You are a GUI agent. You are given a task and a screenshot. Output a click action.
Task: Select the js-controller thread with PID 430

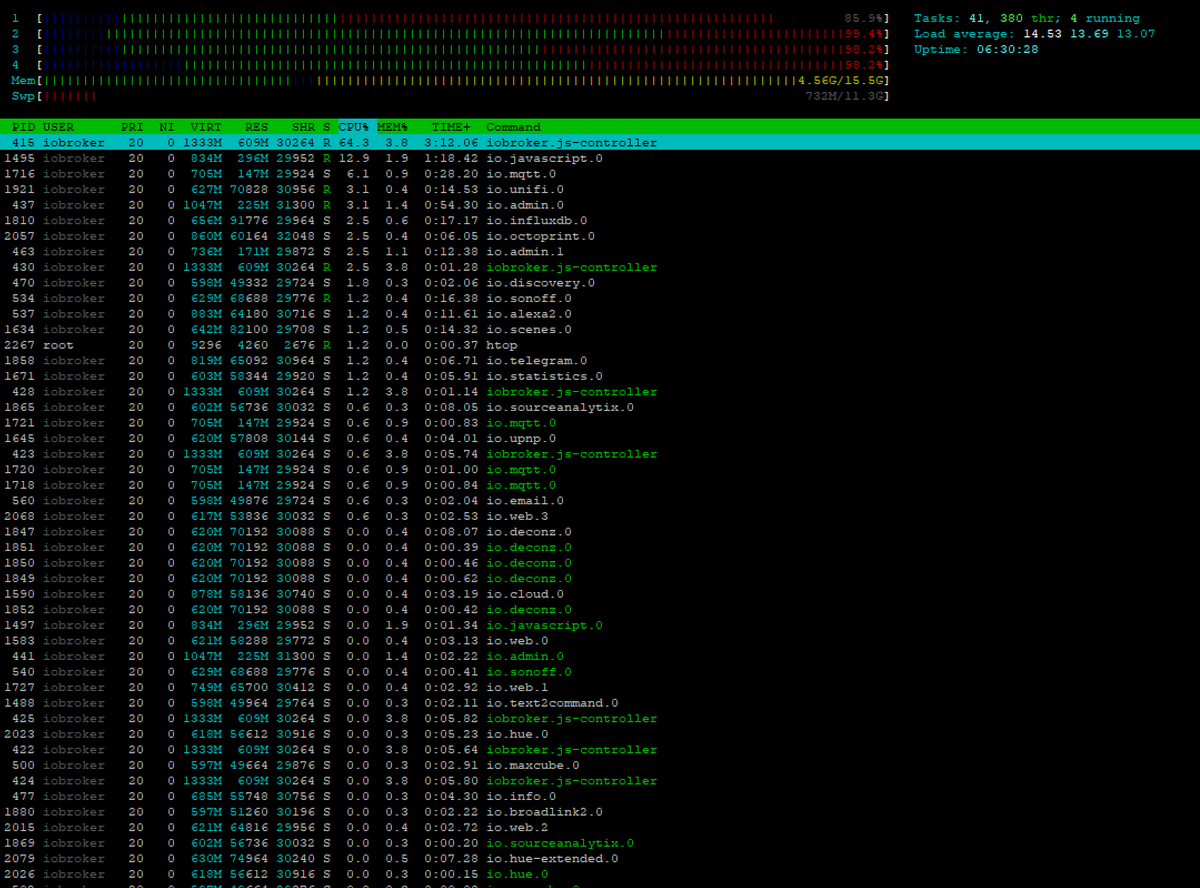(600, 267)
